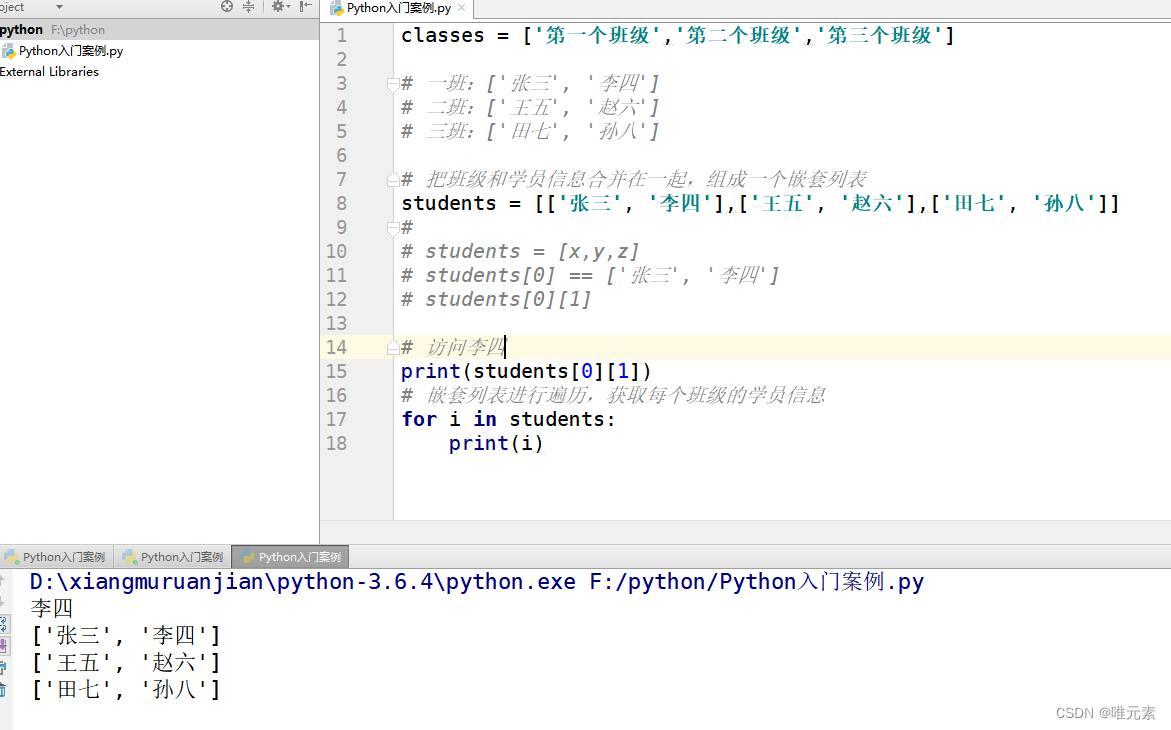The width and height of the screenshot is (1171, 730).
Task: Open the Project view dropdown arrow
Action: point(59,7)
